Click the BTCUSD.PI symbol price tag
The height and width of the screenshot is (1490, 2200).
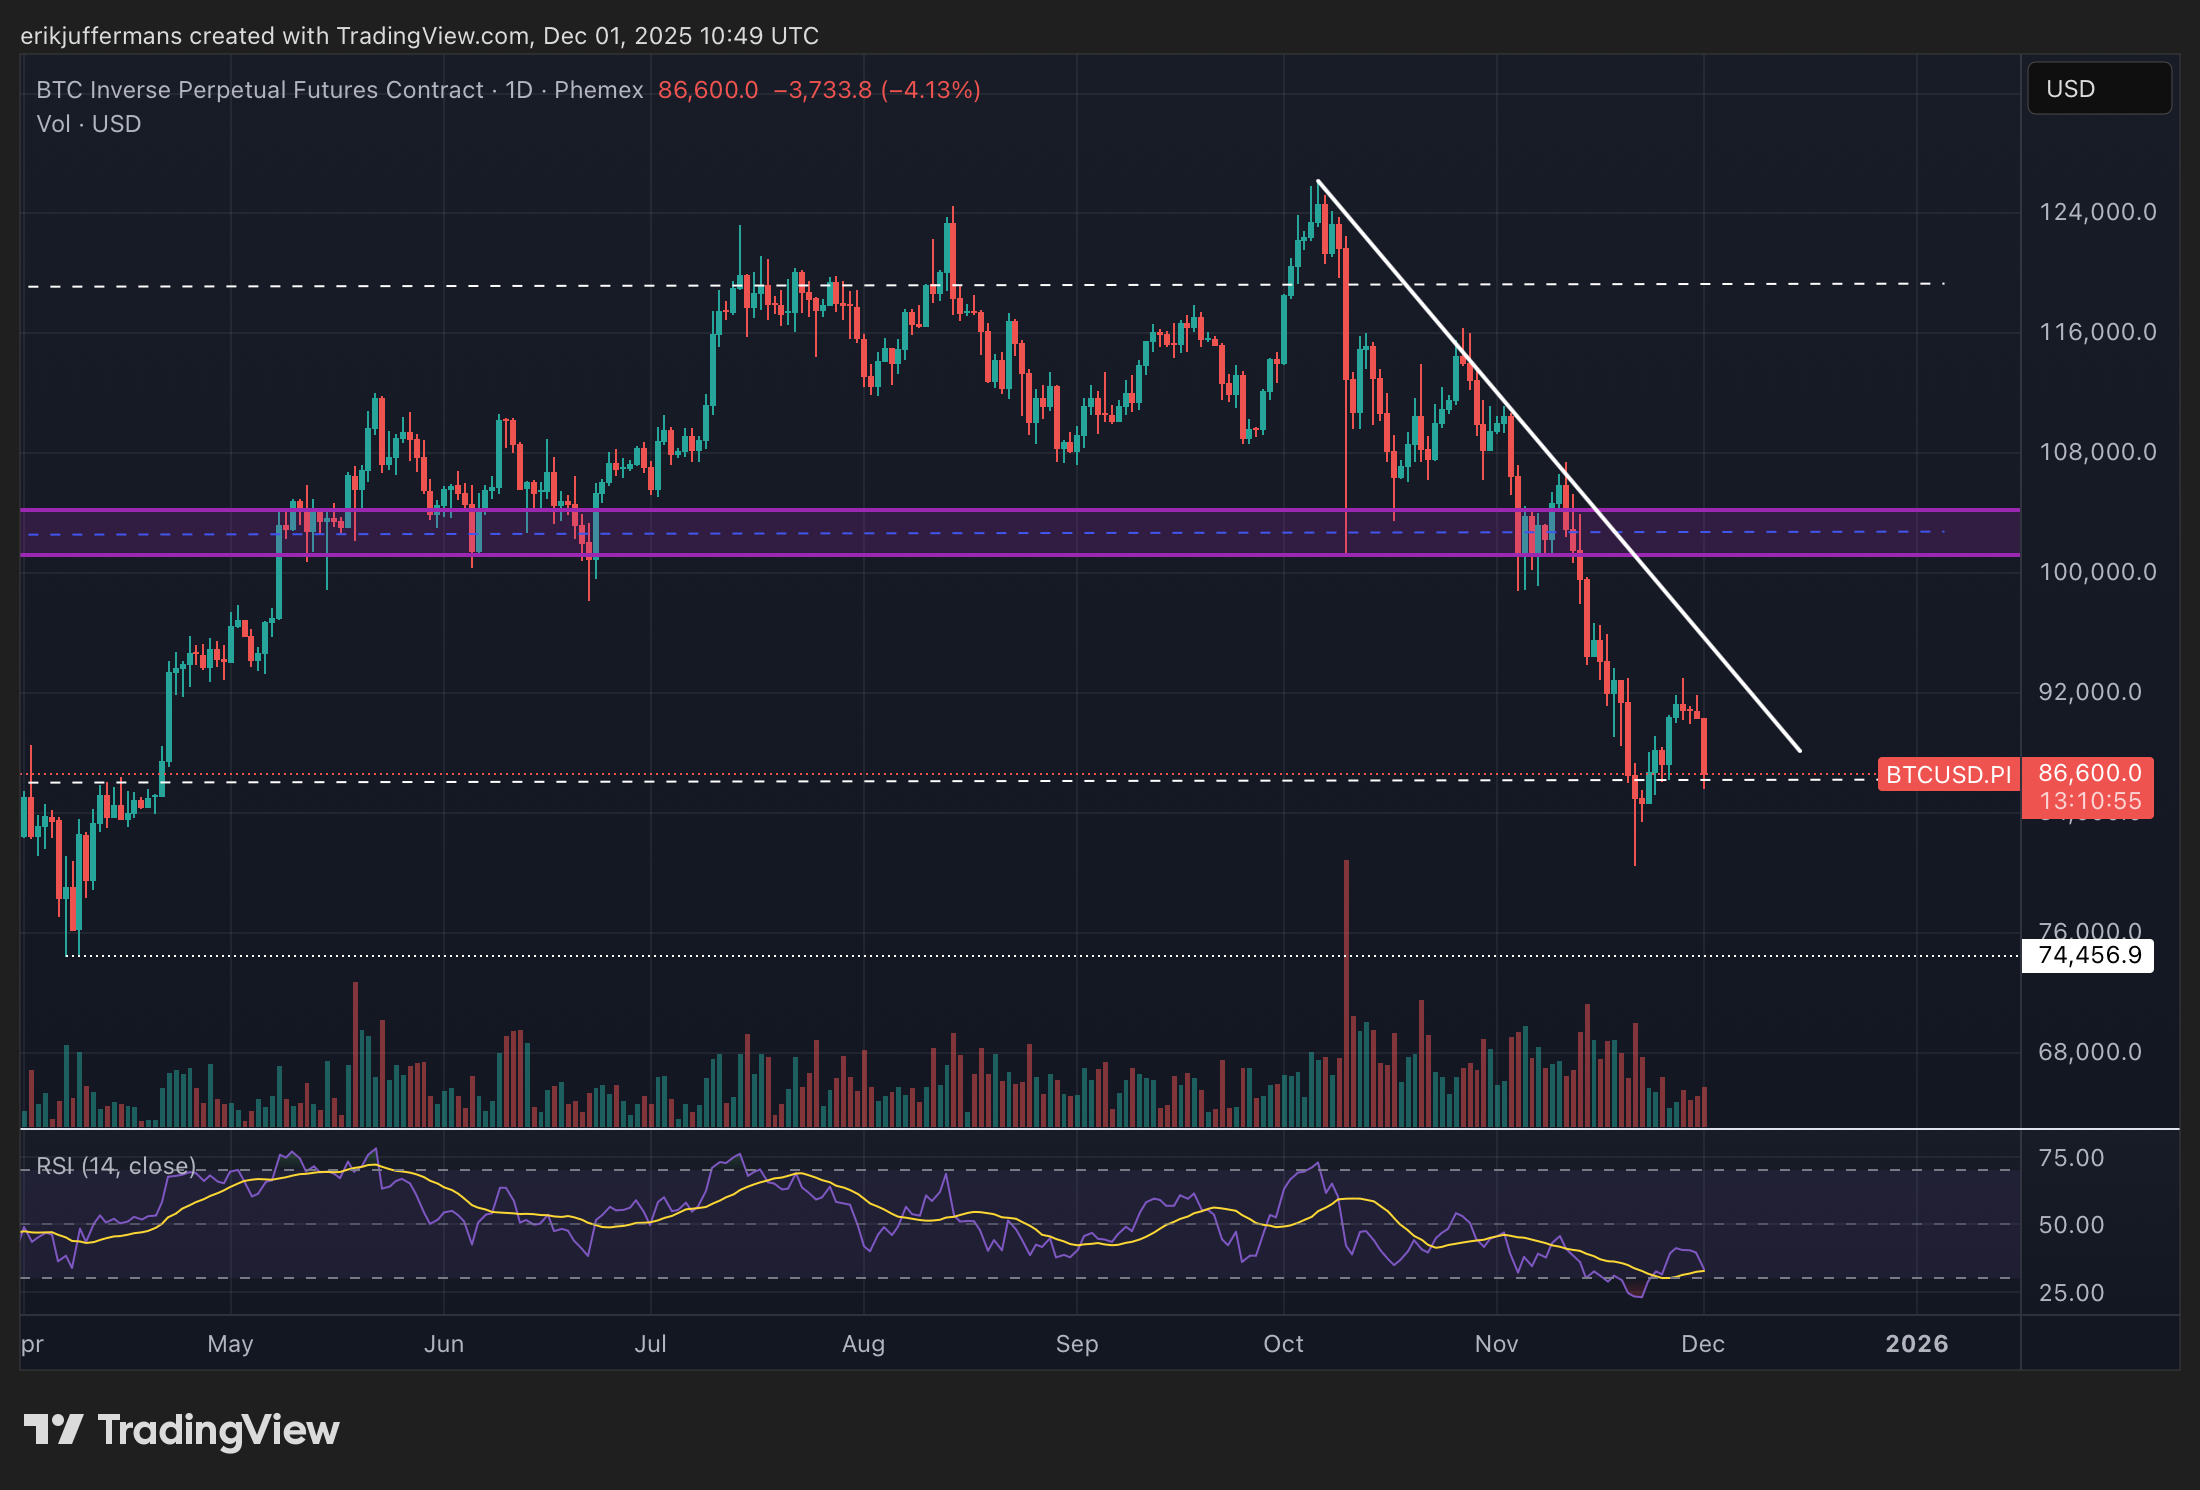pyautogui.click(x=1948, y=775)
